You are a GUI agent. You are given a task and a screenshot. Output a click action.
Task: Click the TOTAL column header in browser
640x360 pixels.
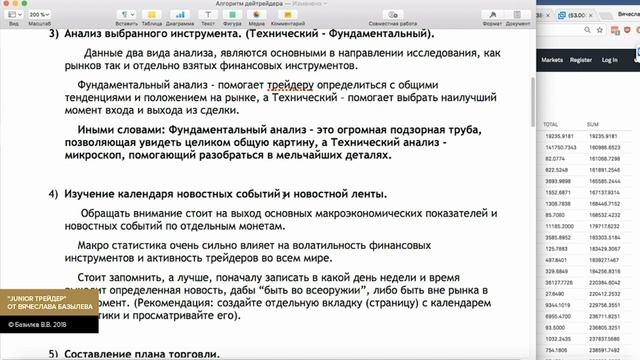pos(550,124)
